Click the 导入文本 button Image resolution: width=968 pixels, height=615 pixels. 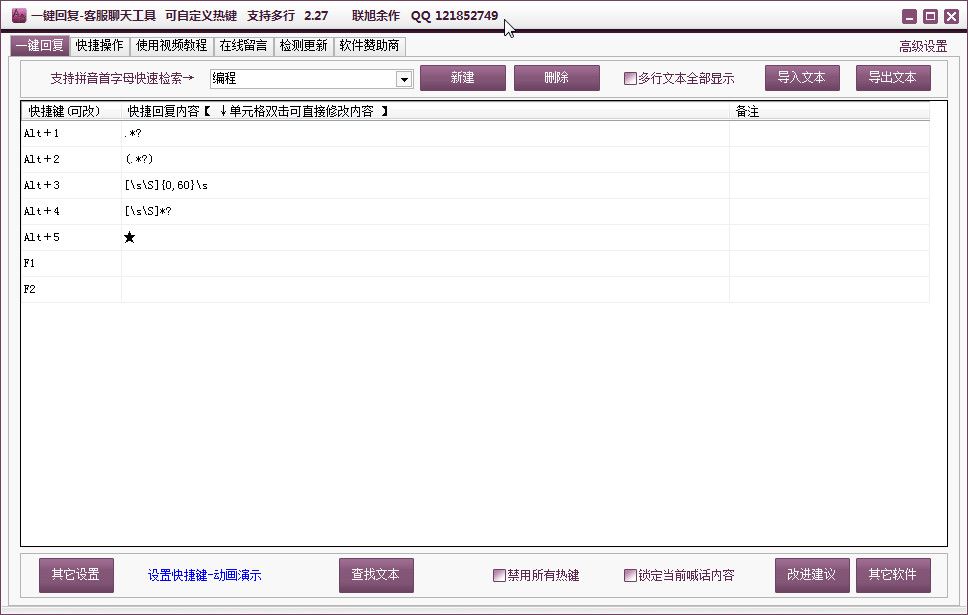click(x=802, y=78)
